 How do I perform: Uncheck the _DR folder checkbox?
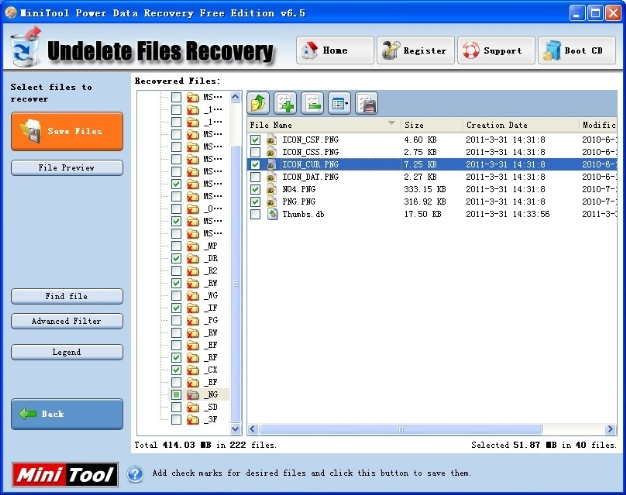click(176, 258)
